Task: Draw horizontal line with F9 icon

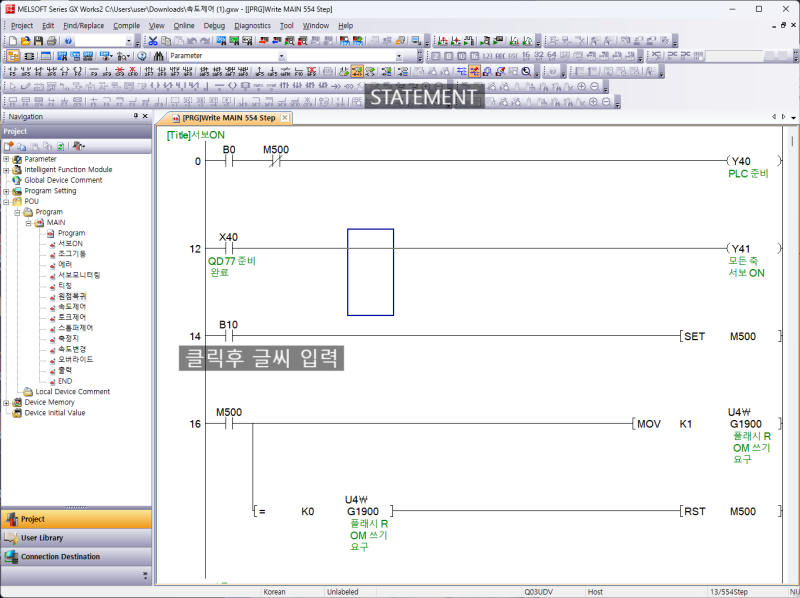Action: tap(94, 71)
